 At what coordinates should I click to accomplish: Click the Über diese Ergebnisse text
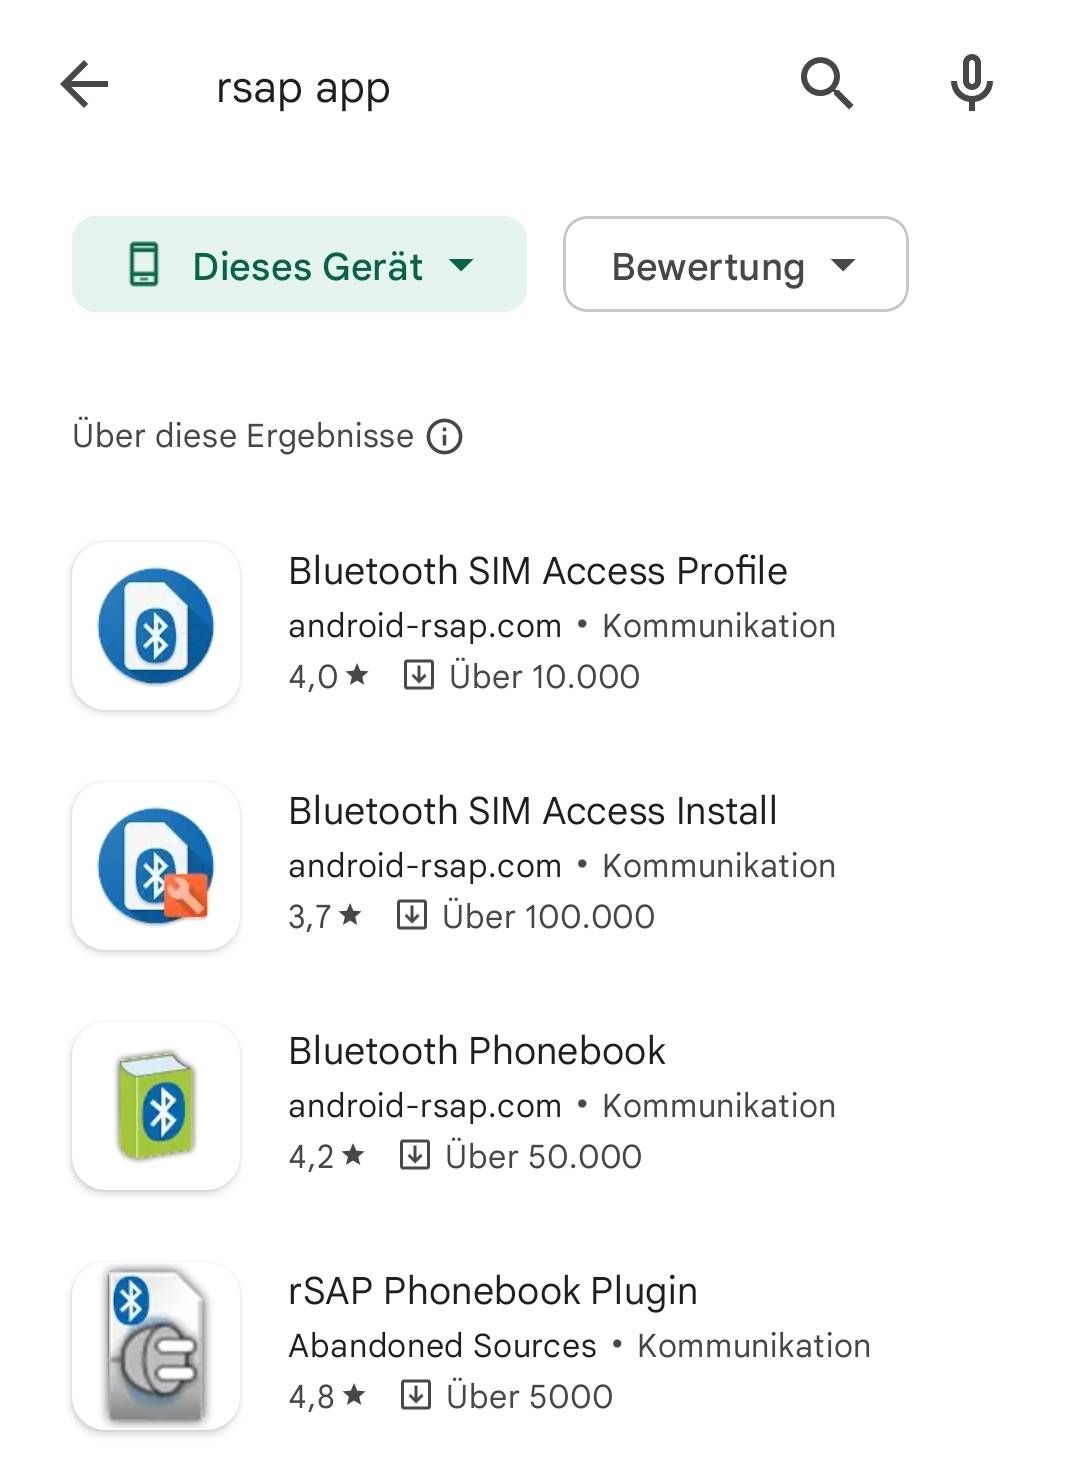pyautogui.click(x=243, y=437)
